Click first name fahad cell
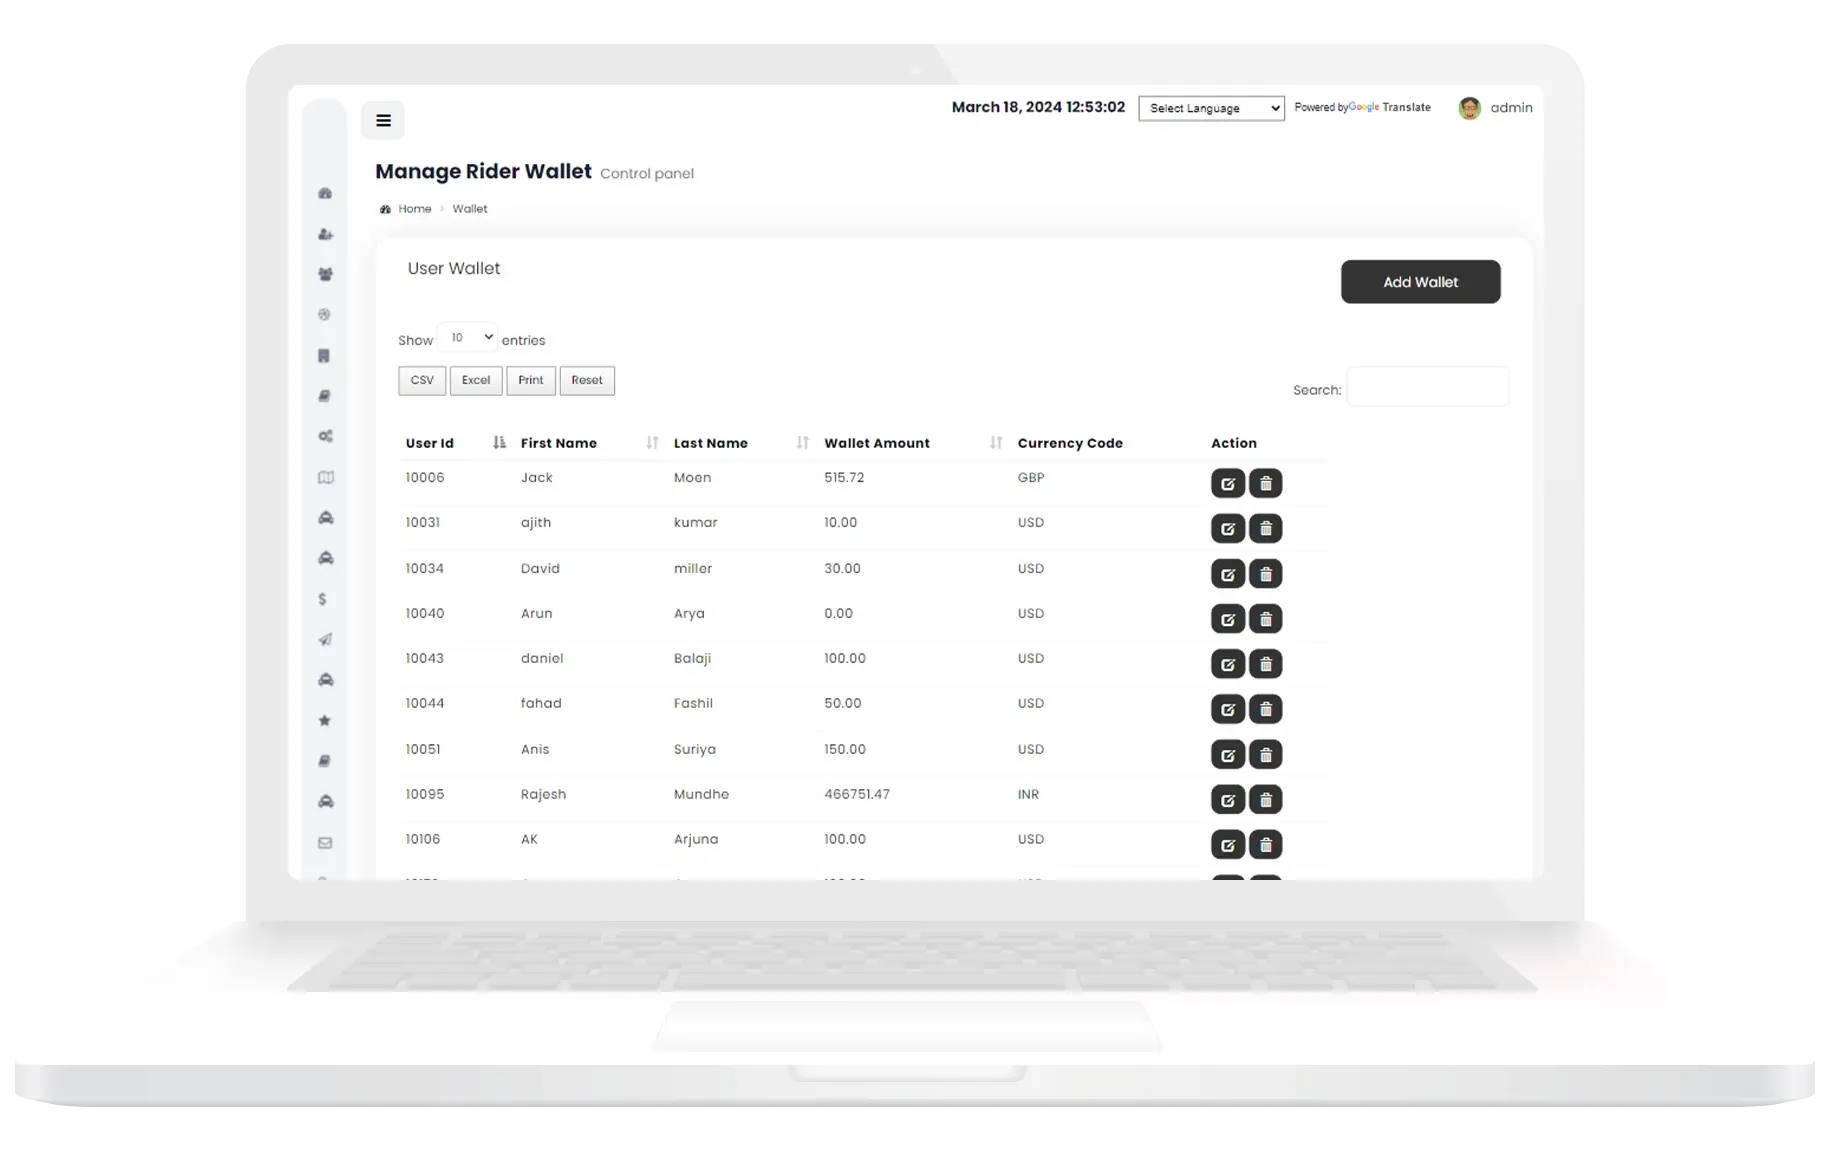 541,704
